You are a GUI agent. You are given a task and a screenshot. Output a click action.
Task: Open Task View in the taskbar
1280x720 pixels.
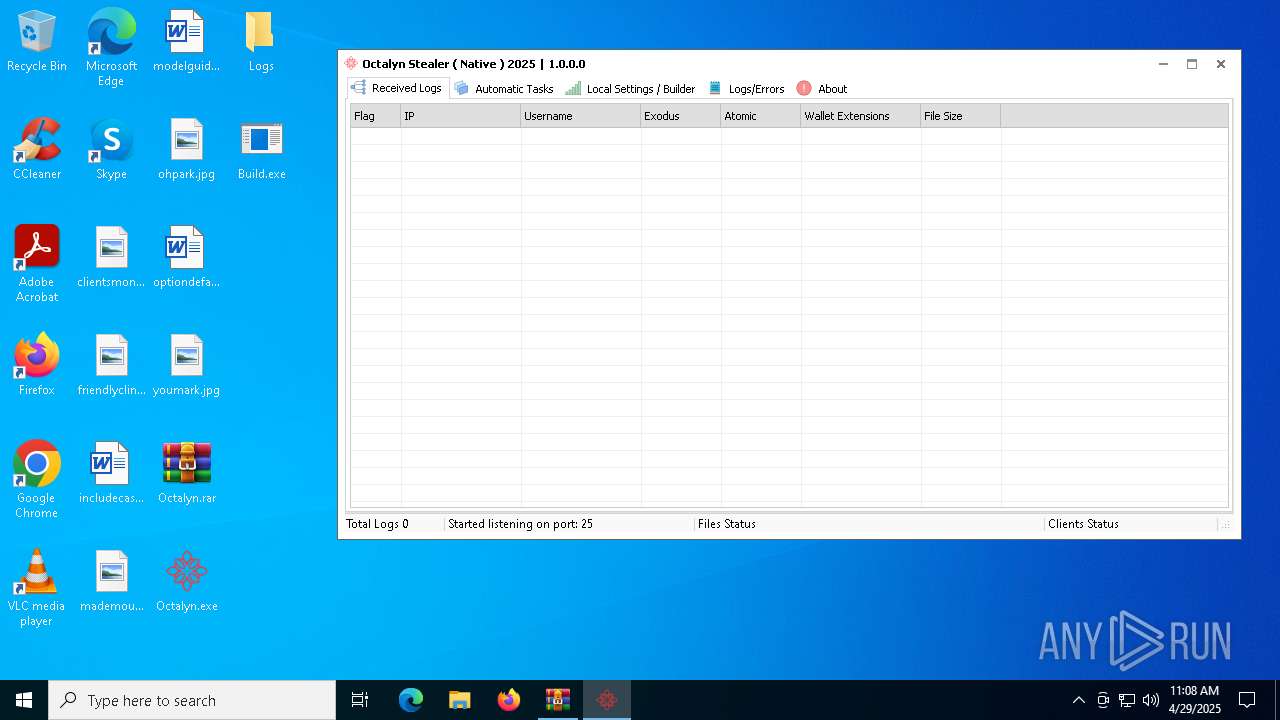360,700
